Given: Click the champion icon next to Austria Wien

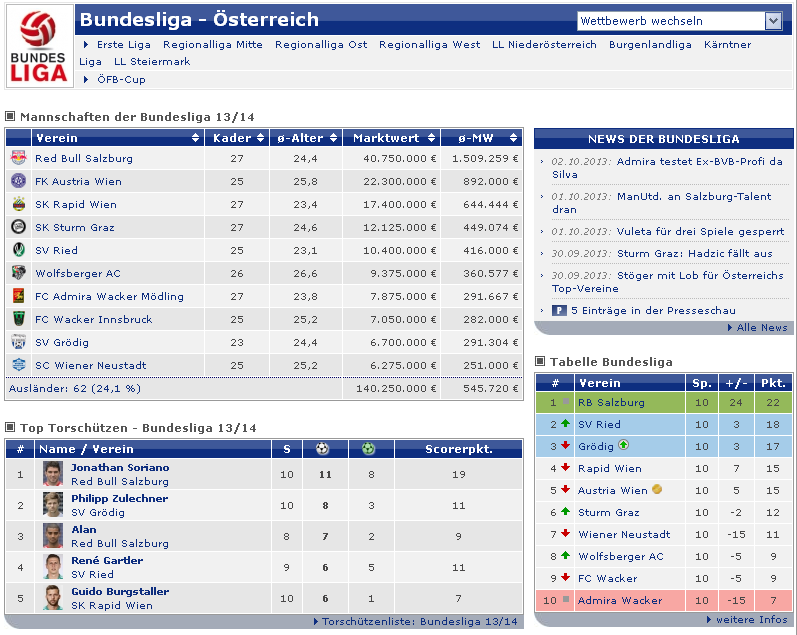Looking at the screenshot, I should 657,489.
